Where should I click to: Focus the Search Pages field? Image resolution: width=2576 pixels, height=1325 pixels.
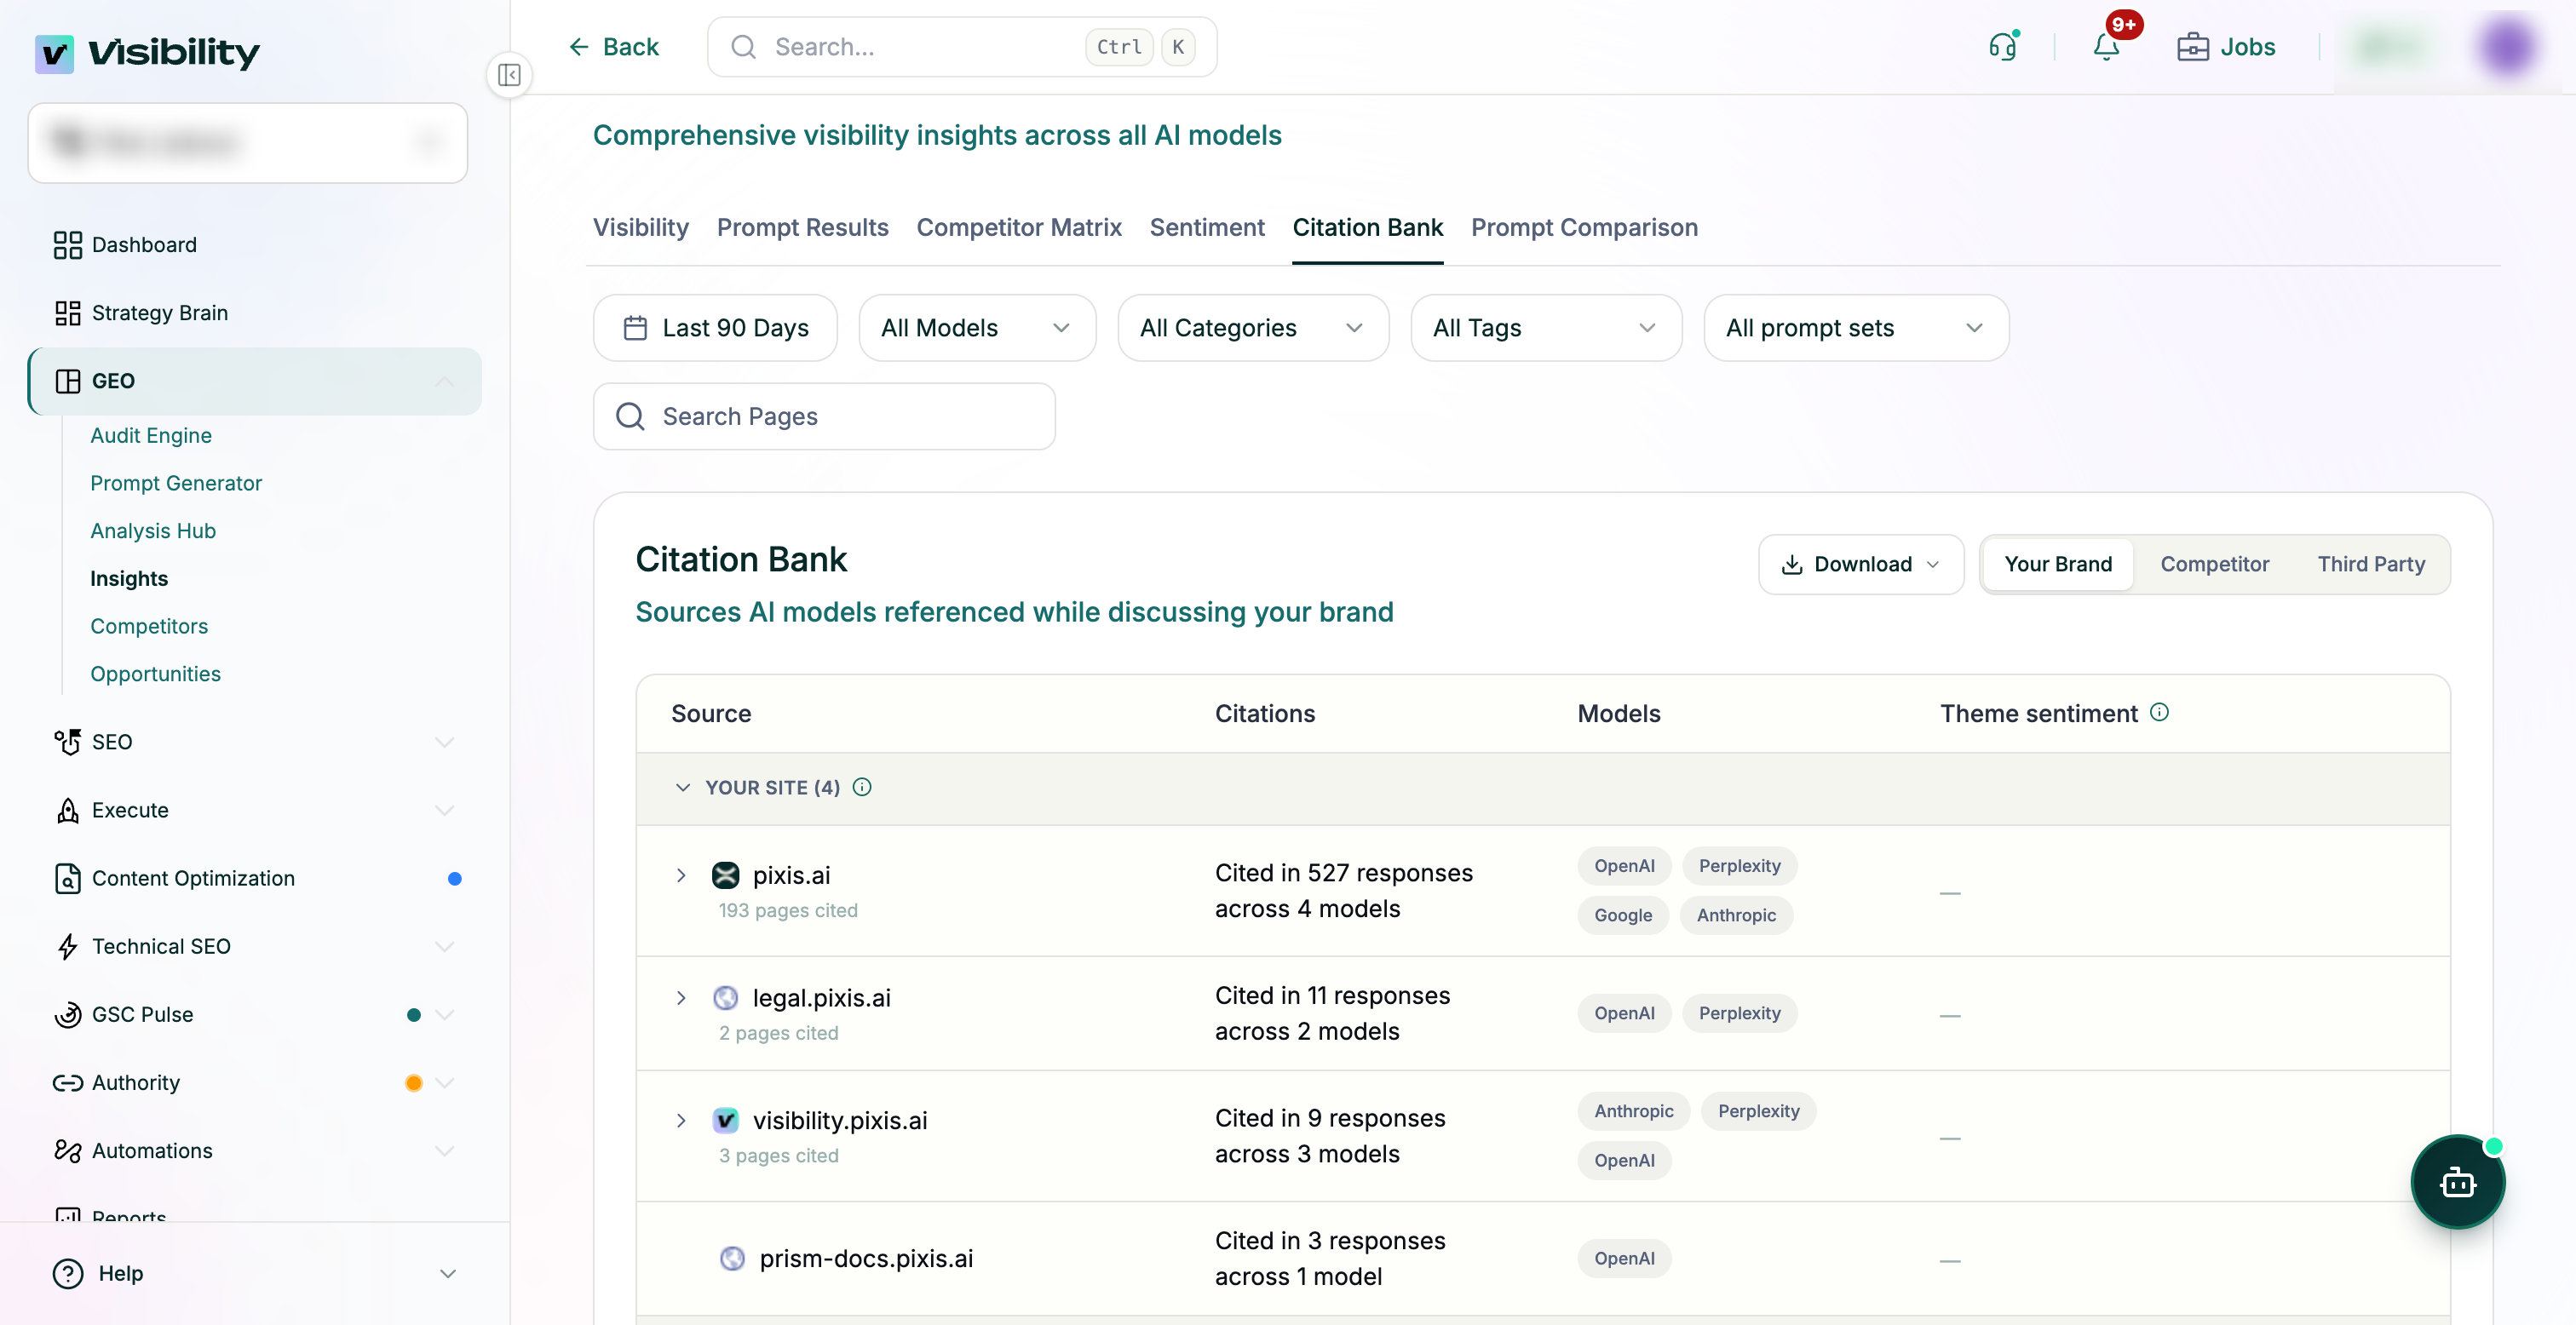point(824,416)
